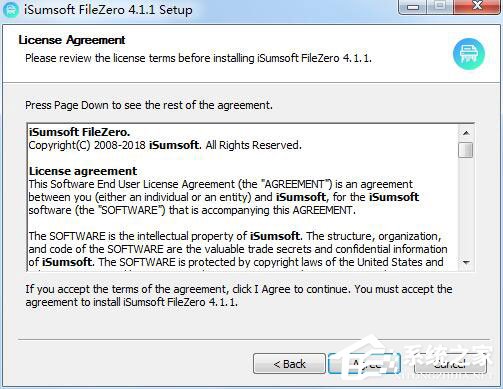Click the FileZero app icon in title bar

click(x=10, y=10)
